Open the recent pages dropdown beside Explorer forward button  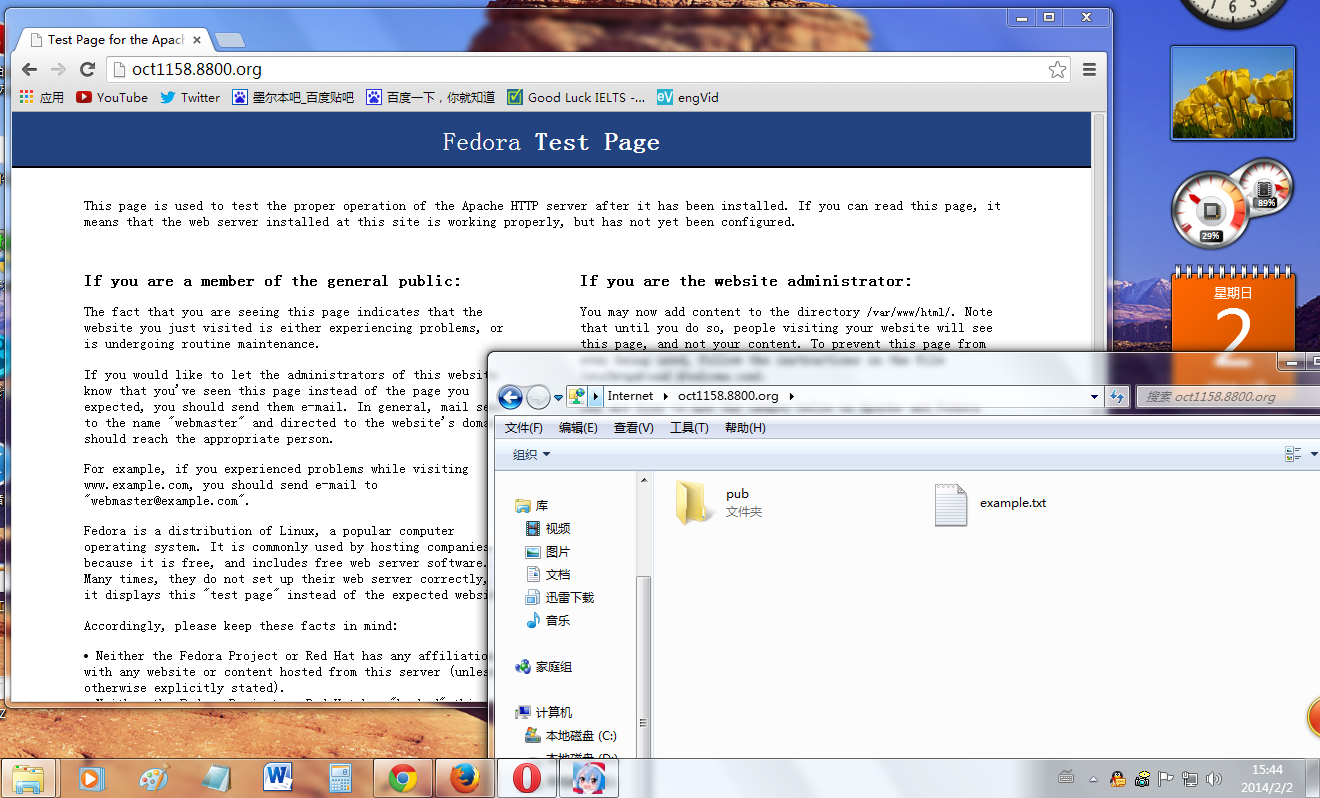pyautogui.click(x=559, y=397)
